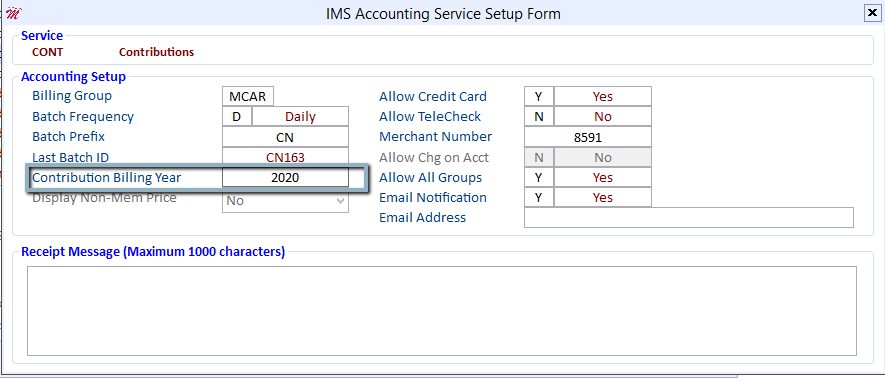
Task: Click the Last Batch ID value CN163
Action: click(285, 157)
